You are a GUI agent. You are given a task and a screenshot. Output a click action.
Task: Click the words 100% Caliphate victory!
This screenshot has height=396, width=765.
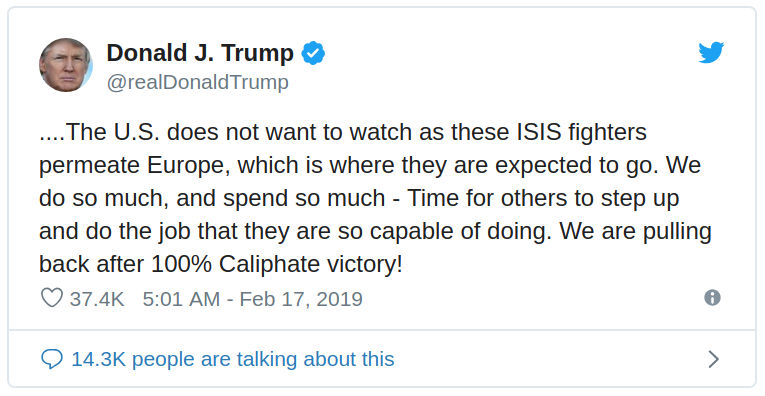(x=277, y=264)
